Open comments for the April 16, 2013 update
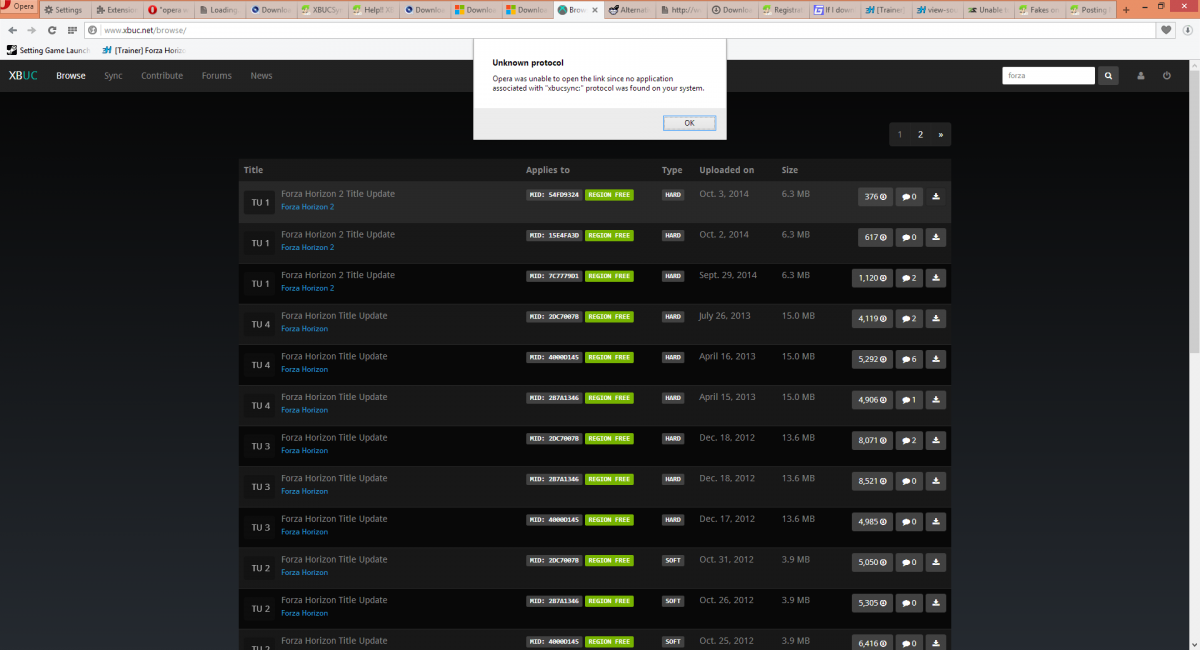 (908, 359)
